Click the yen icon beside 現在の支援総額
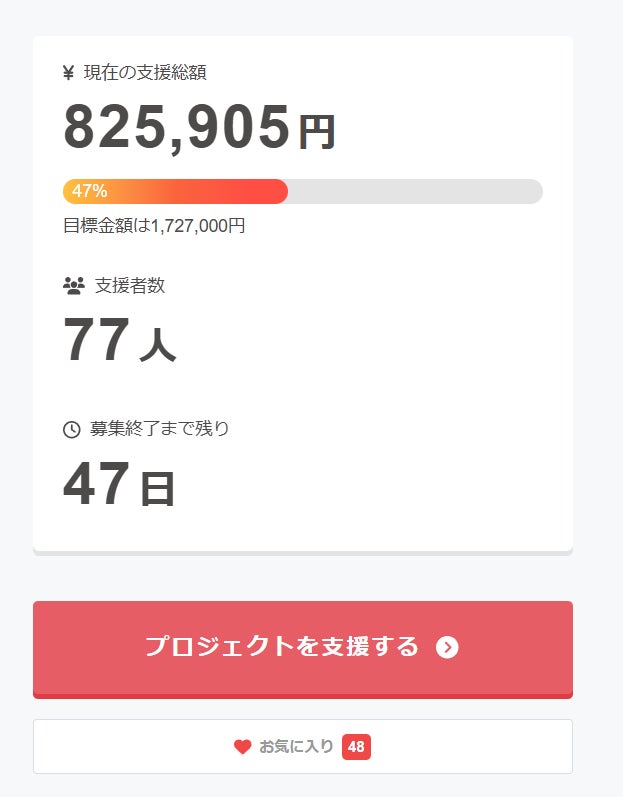This screenshot has width=623, height=797. [x=68, y=72]
